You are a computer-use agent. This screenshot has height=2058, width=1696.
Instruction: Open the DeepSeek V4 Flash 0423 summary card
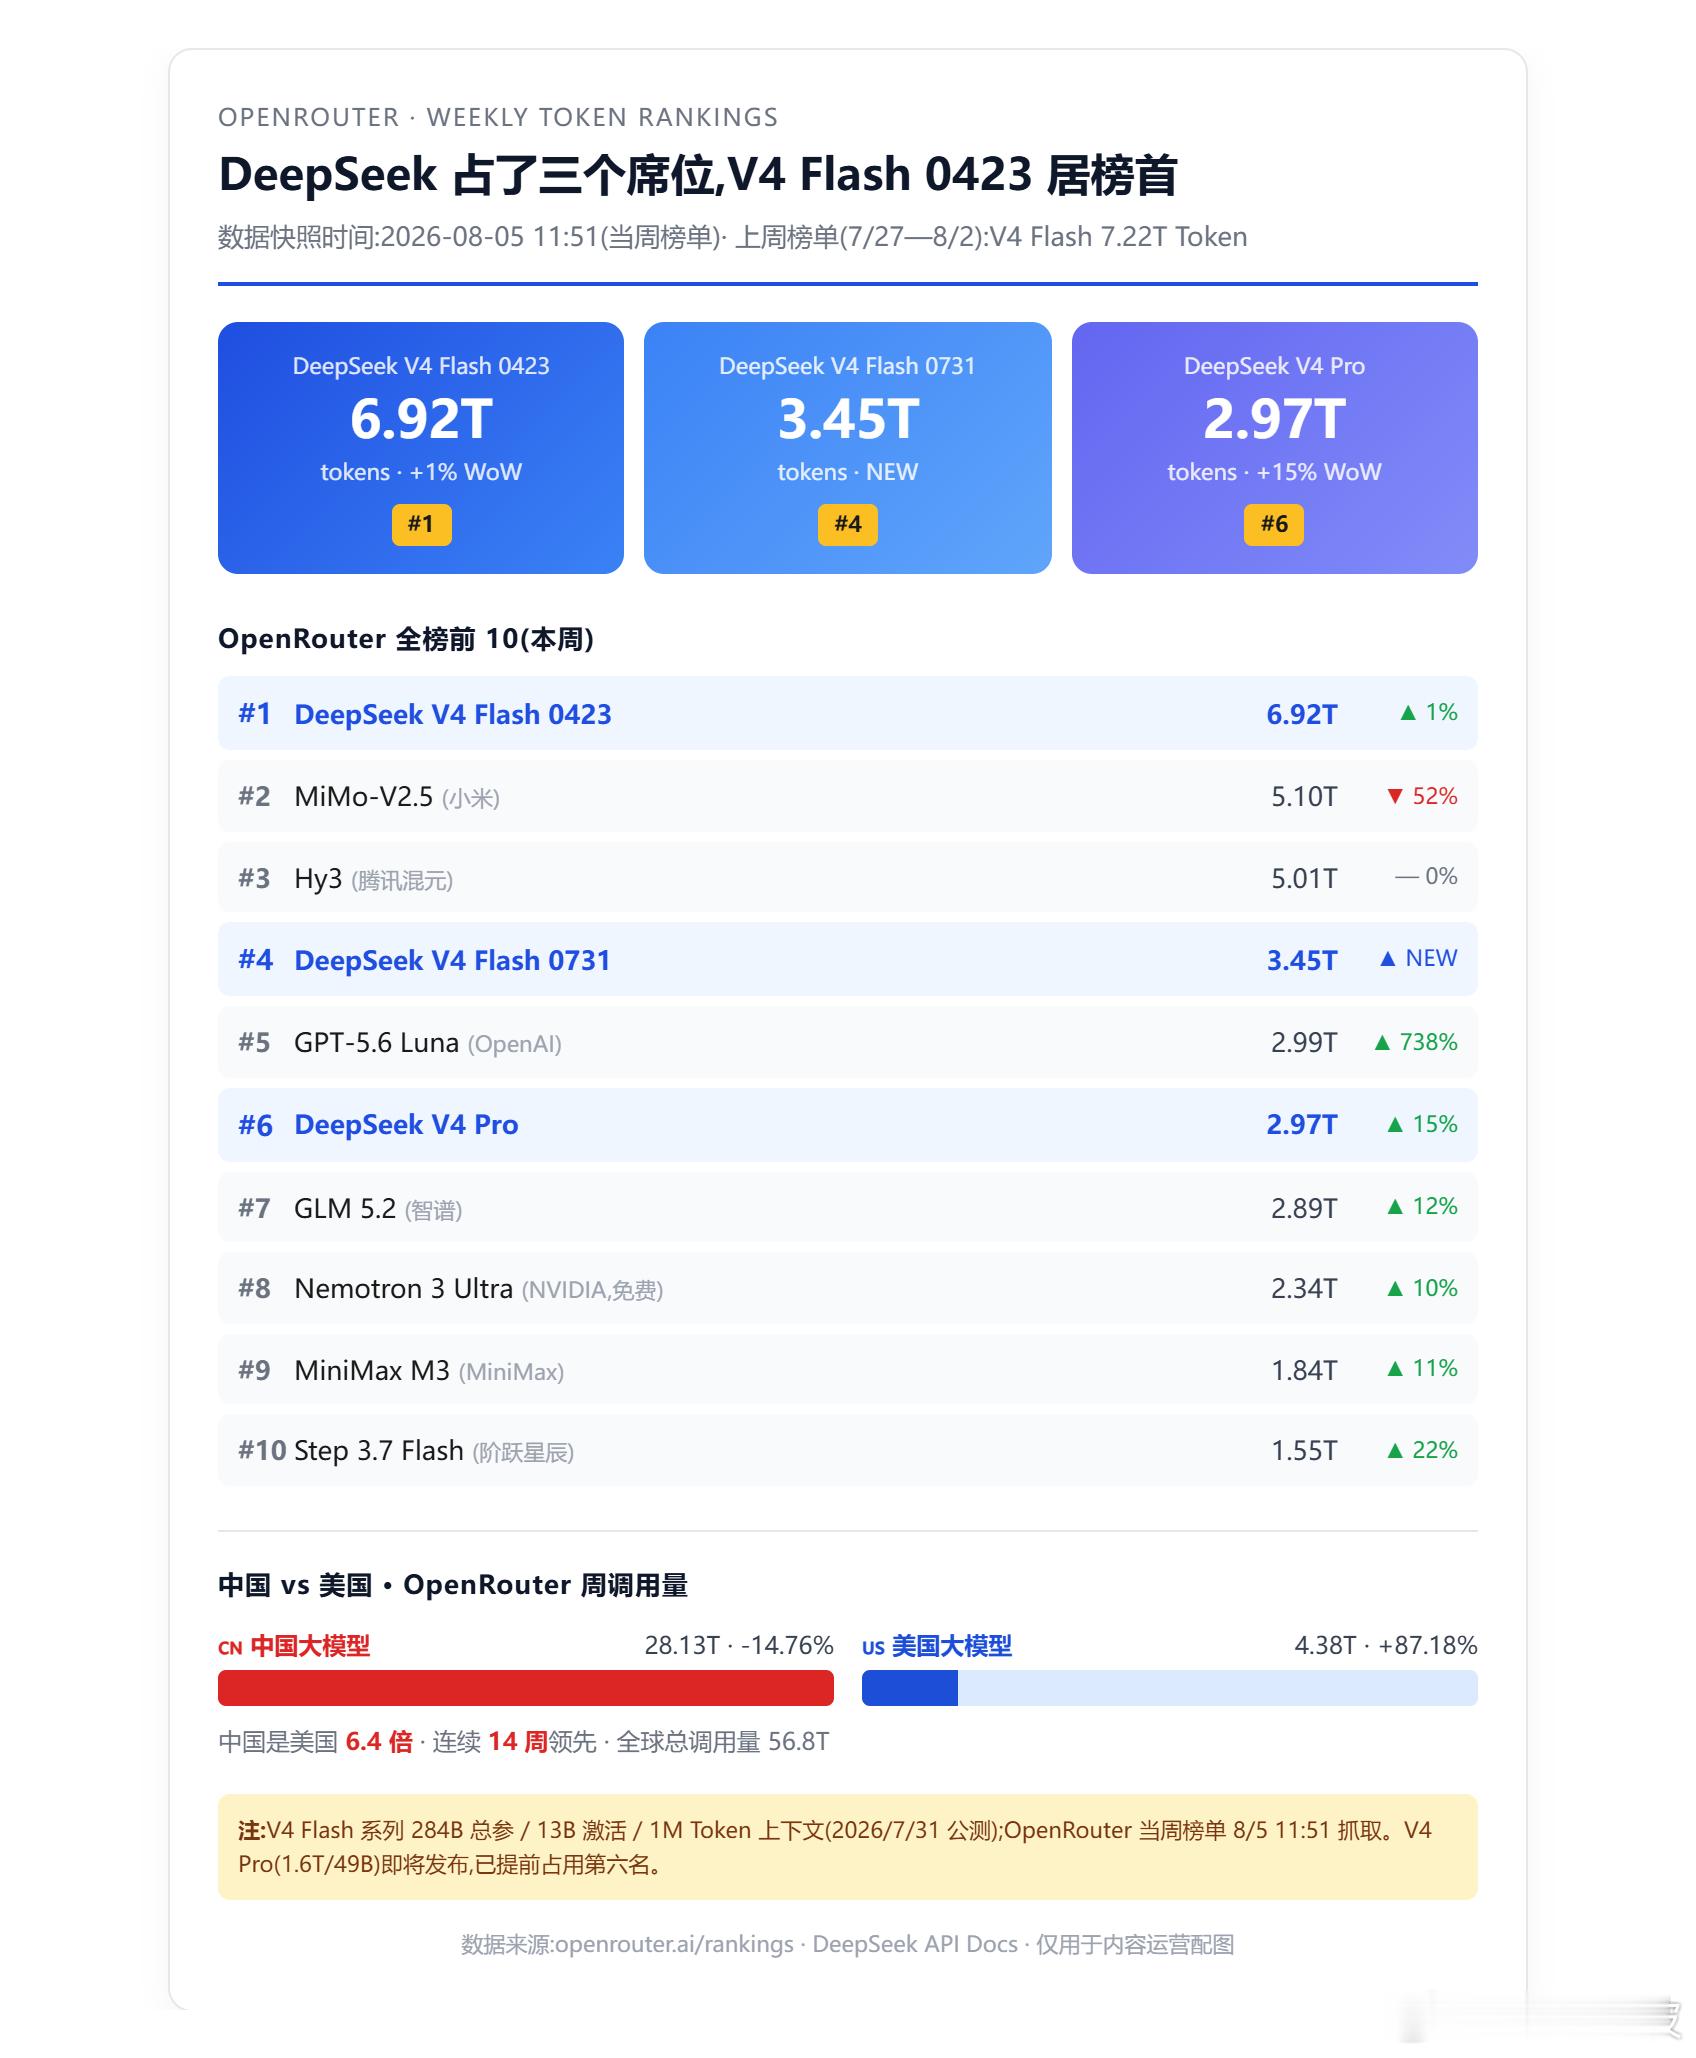click(421, 448)
